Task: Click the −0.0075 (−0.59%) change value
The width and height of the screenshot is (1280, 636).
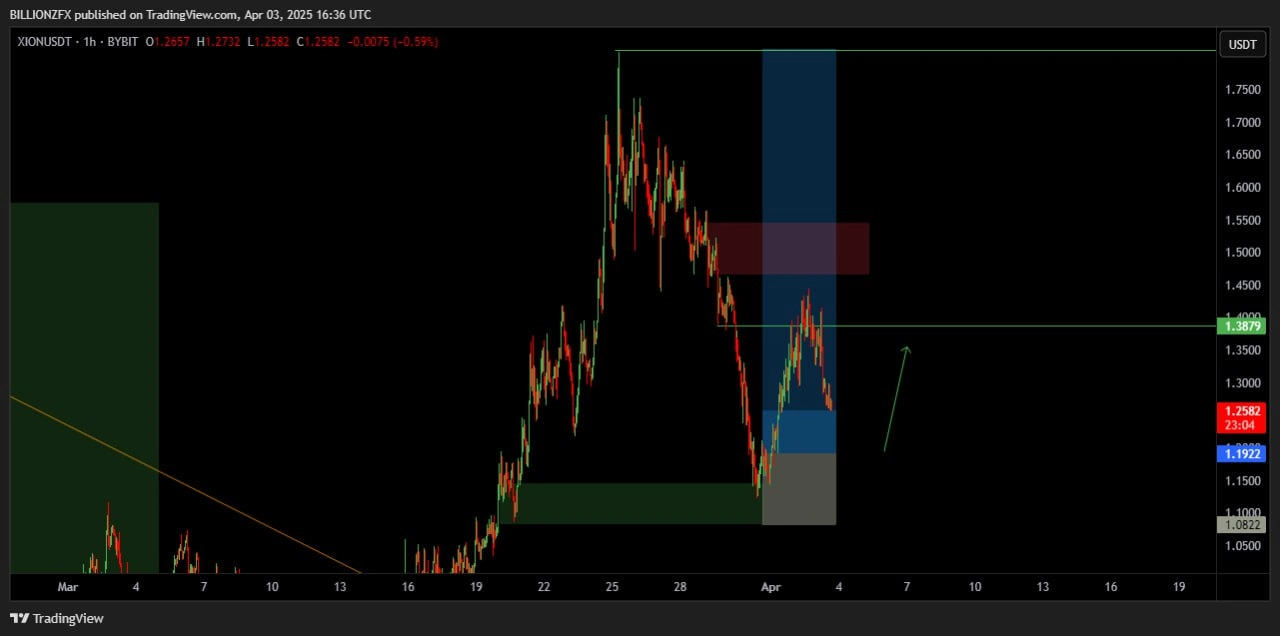Action: [x=392, y=42]
